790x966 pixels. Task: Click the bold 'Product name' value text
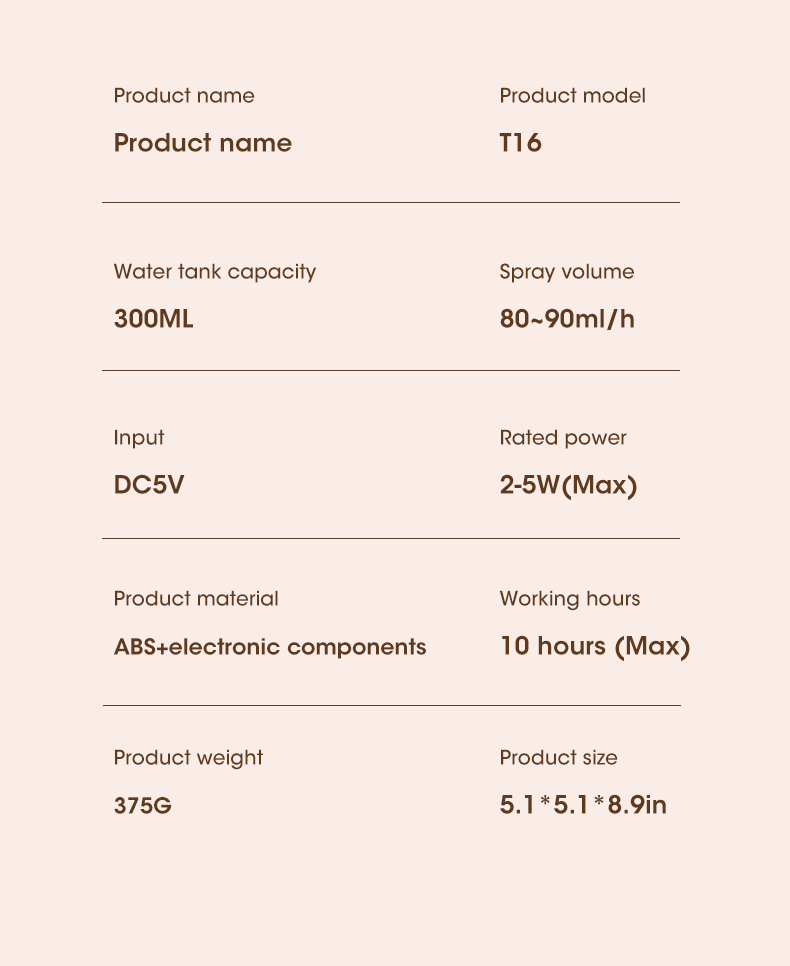click(203, 143)
